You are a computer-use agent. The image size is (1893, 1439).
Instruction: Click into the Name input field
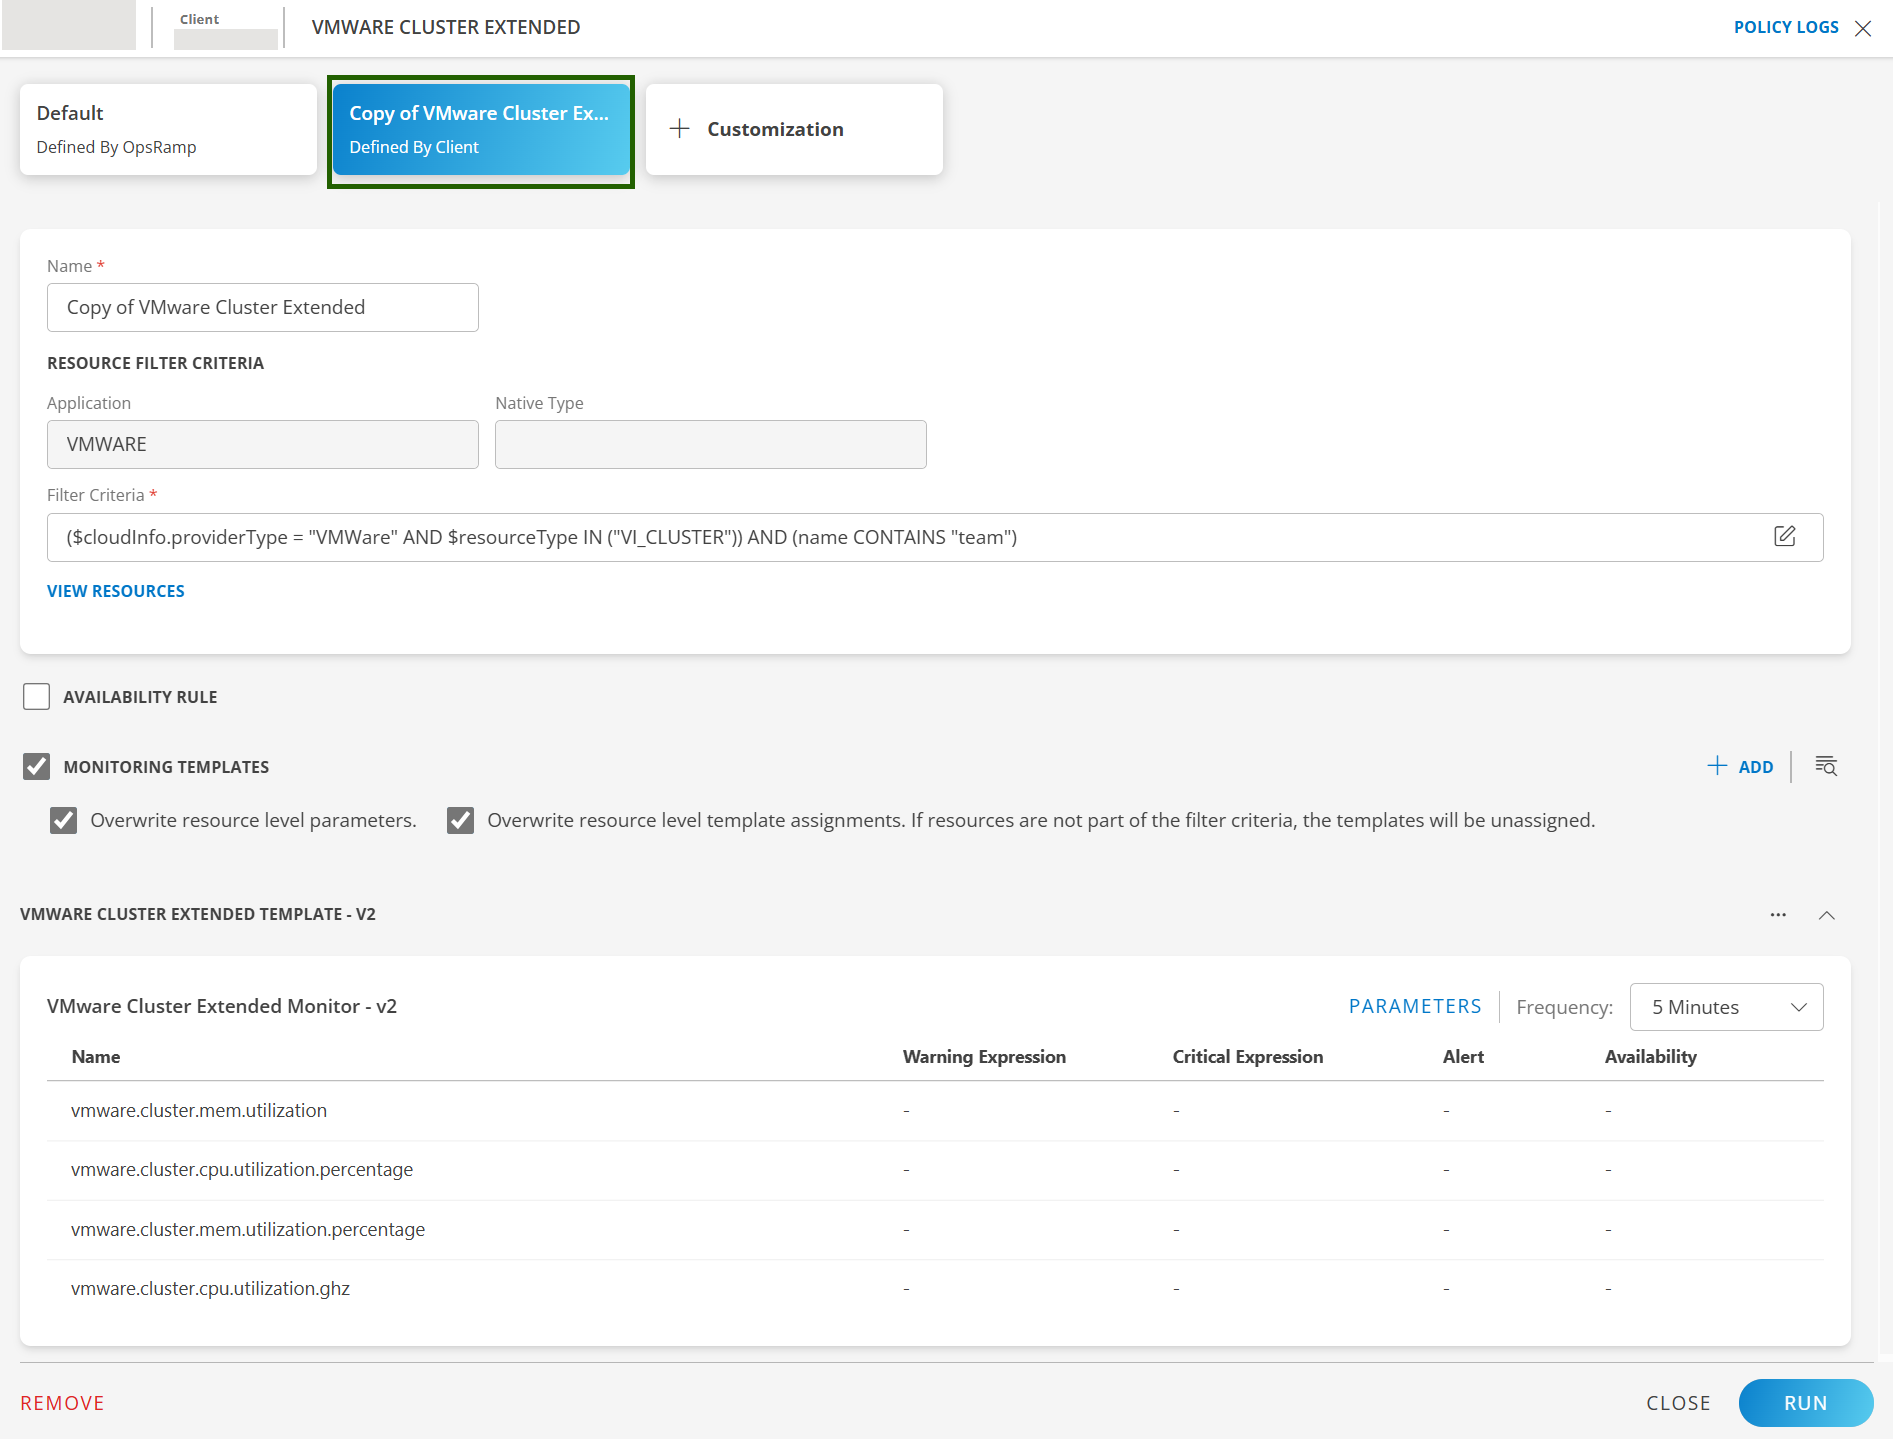[x=262, y=307]
